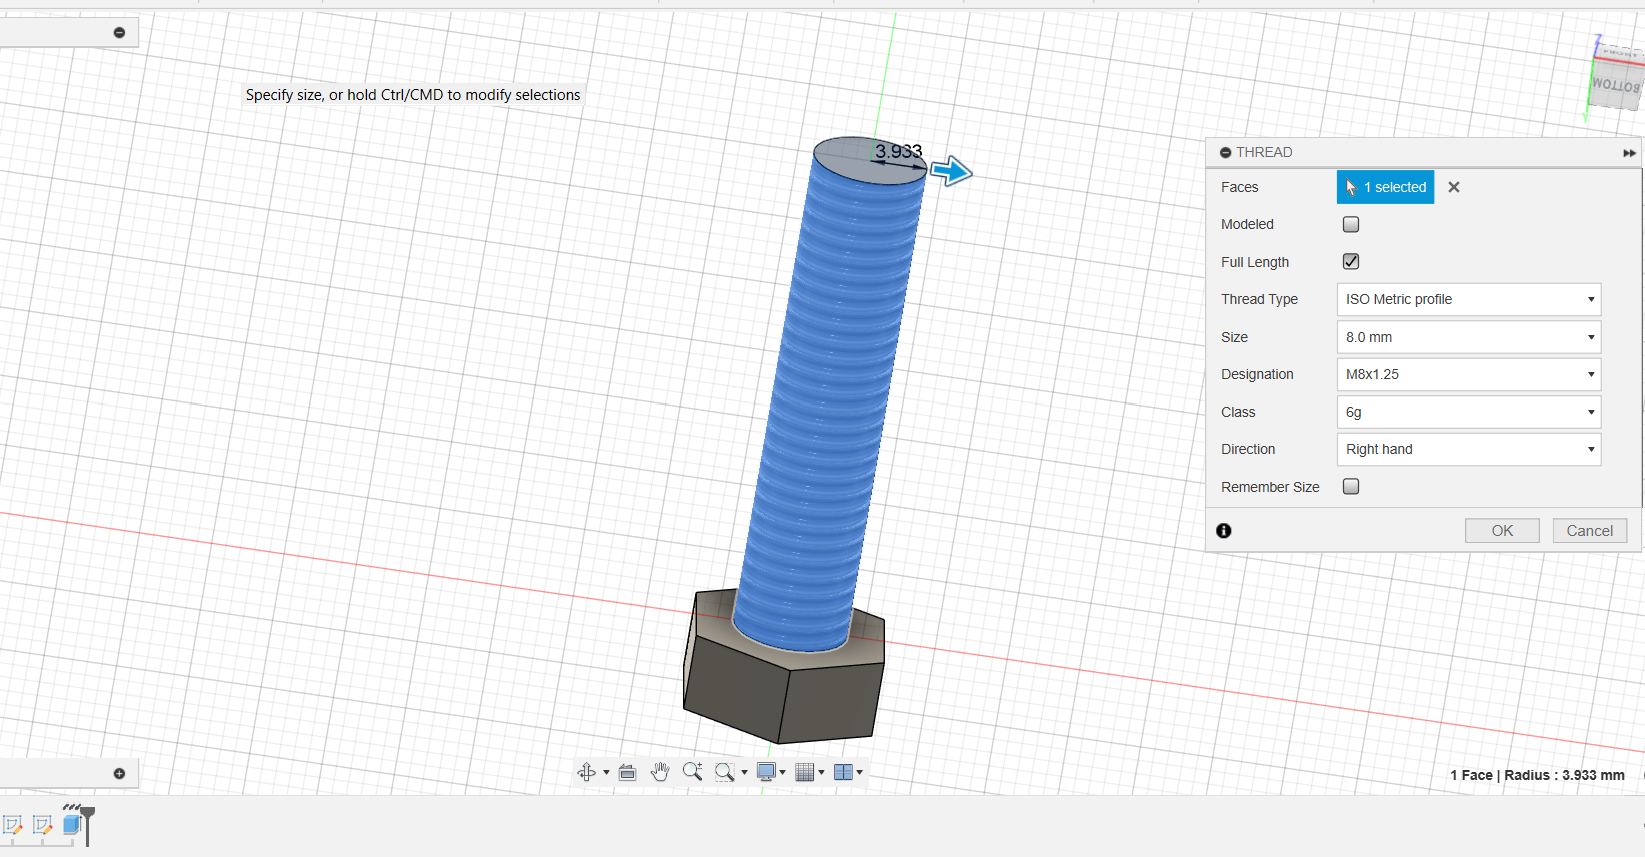Viewport: 1645px width, 857px height.
Task: Click the blue arrow manipulator on the bolt
Action: [x=951, y=171]
